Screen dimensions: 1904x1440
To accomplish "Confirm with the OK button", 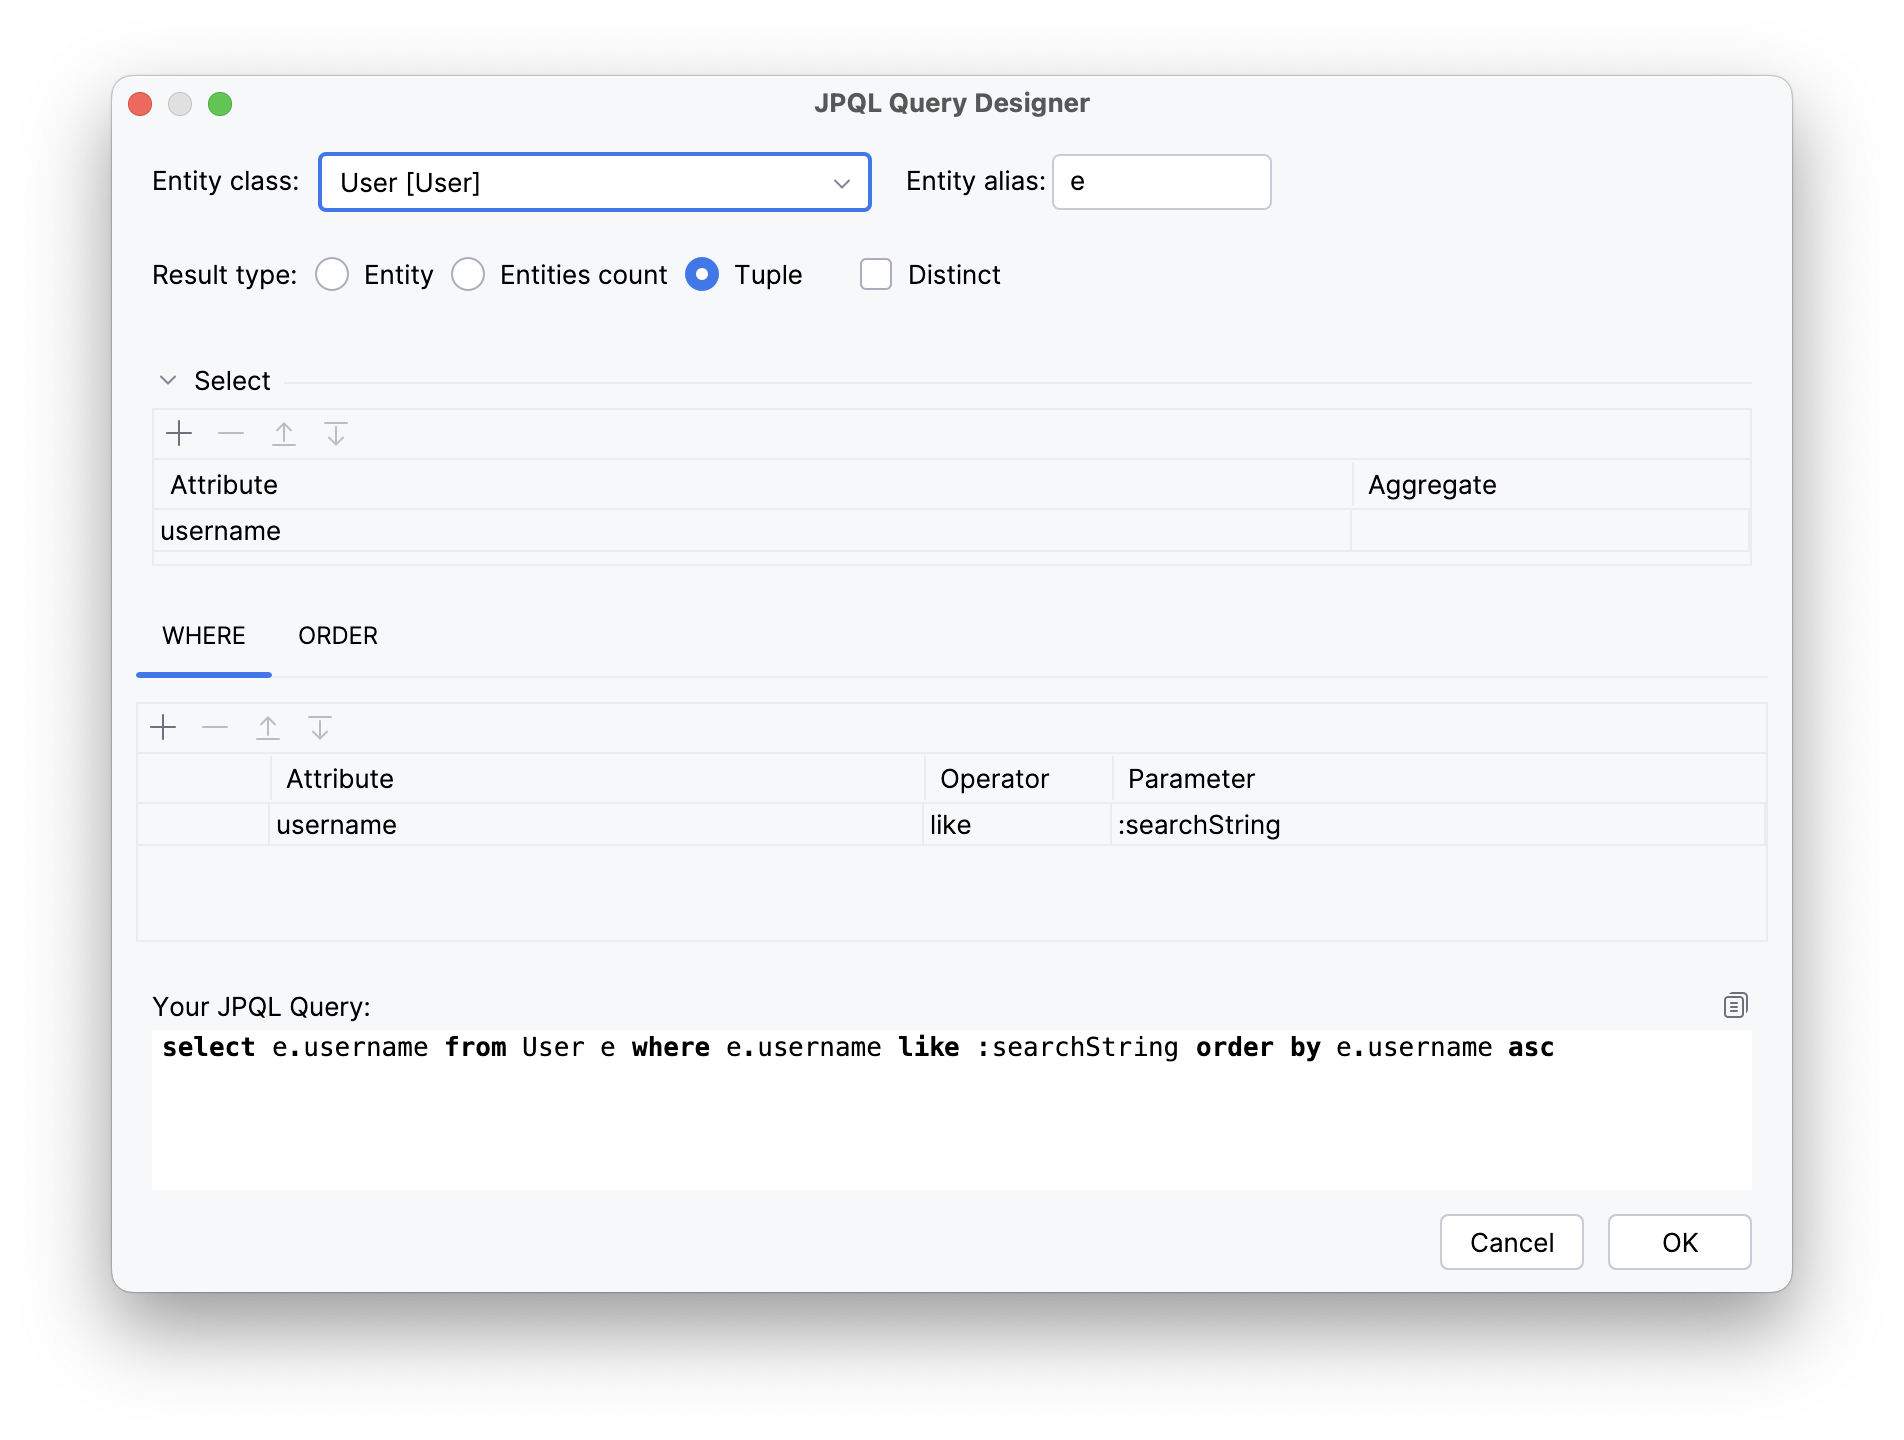I will coord(1679,1242).
